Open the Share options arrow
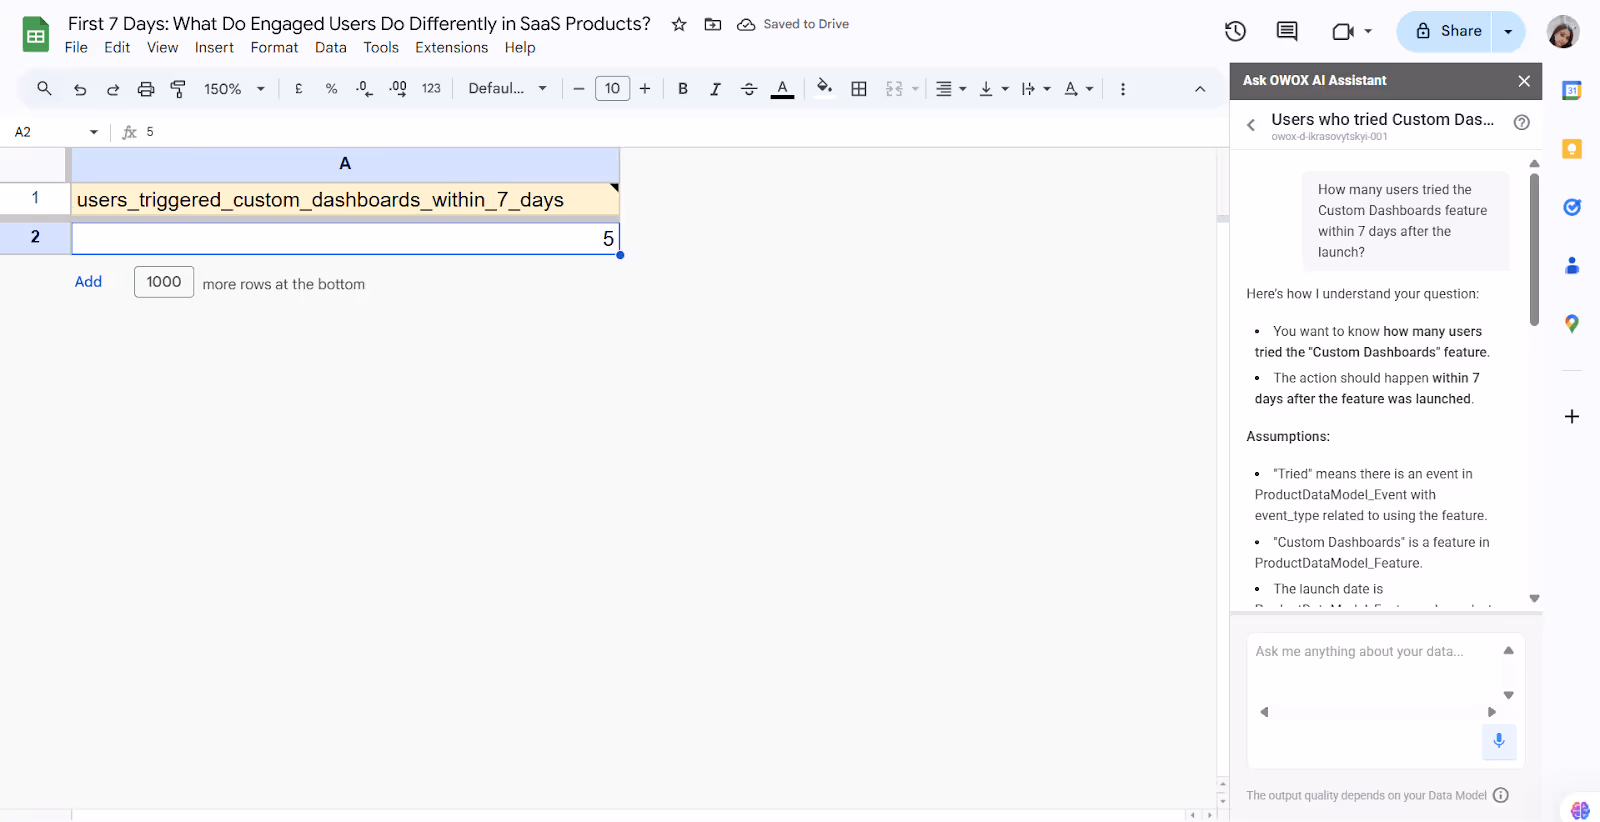This screenshot has width=1600, height=822. tap(1508, 31)
